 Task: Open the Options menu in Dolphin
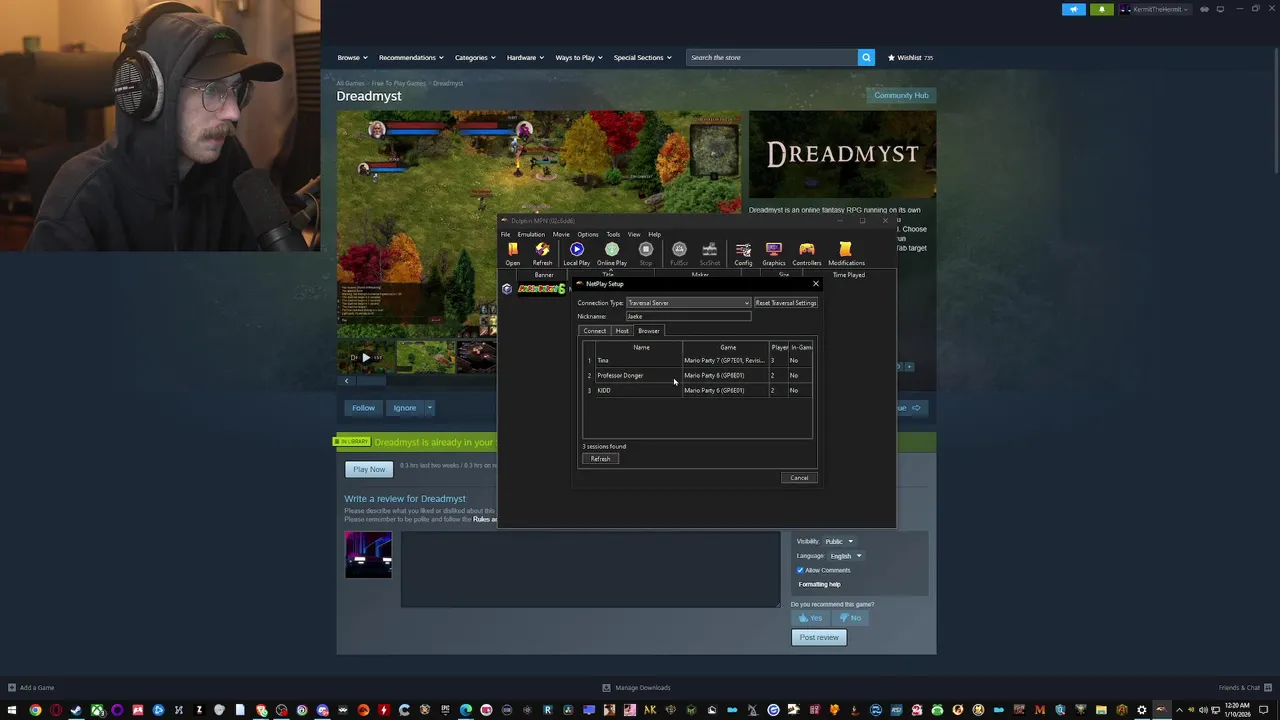pyautogui.click(x=588, y=234)
